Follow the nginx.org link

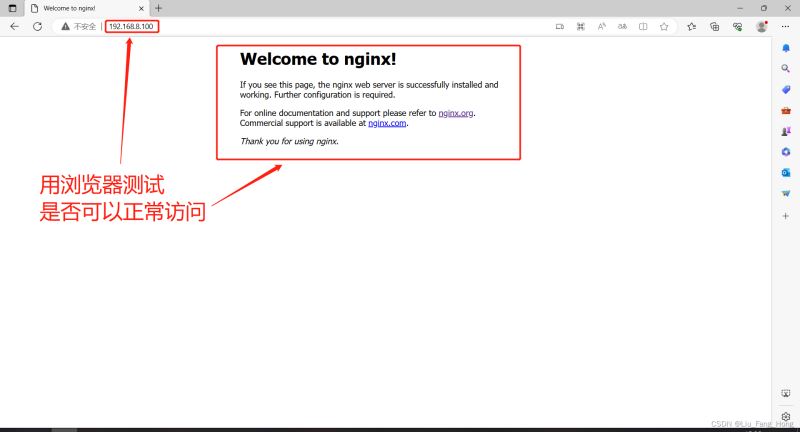(x=456, y=113)
